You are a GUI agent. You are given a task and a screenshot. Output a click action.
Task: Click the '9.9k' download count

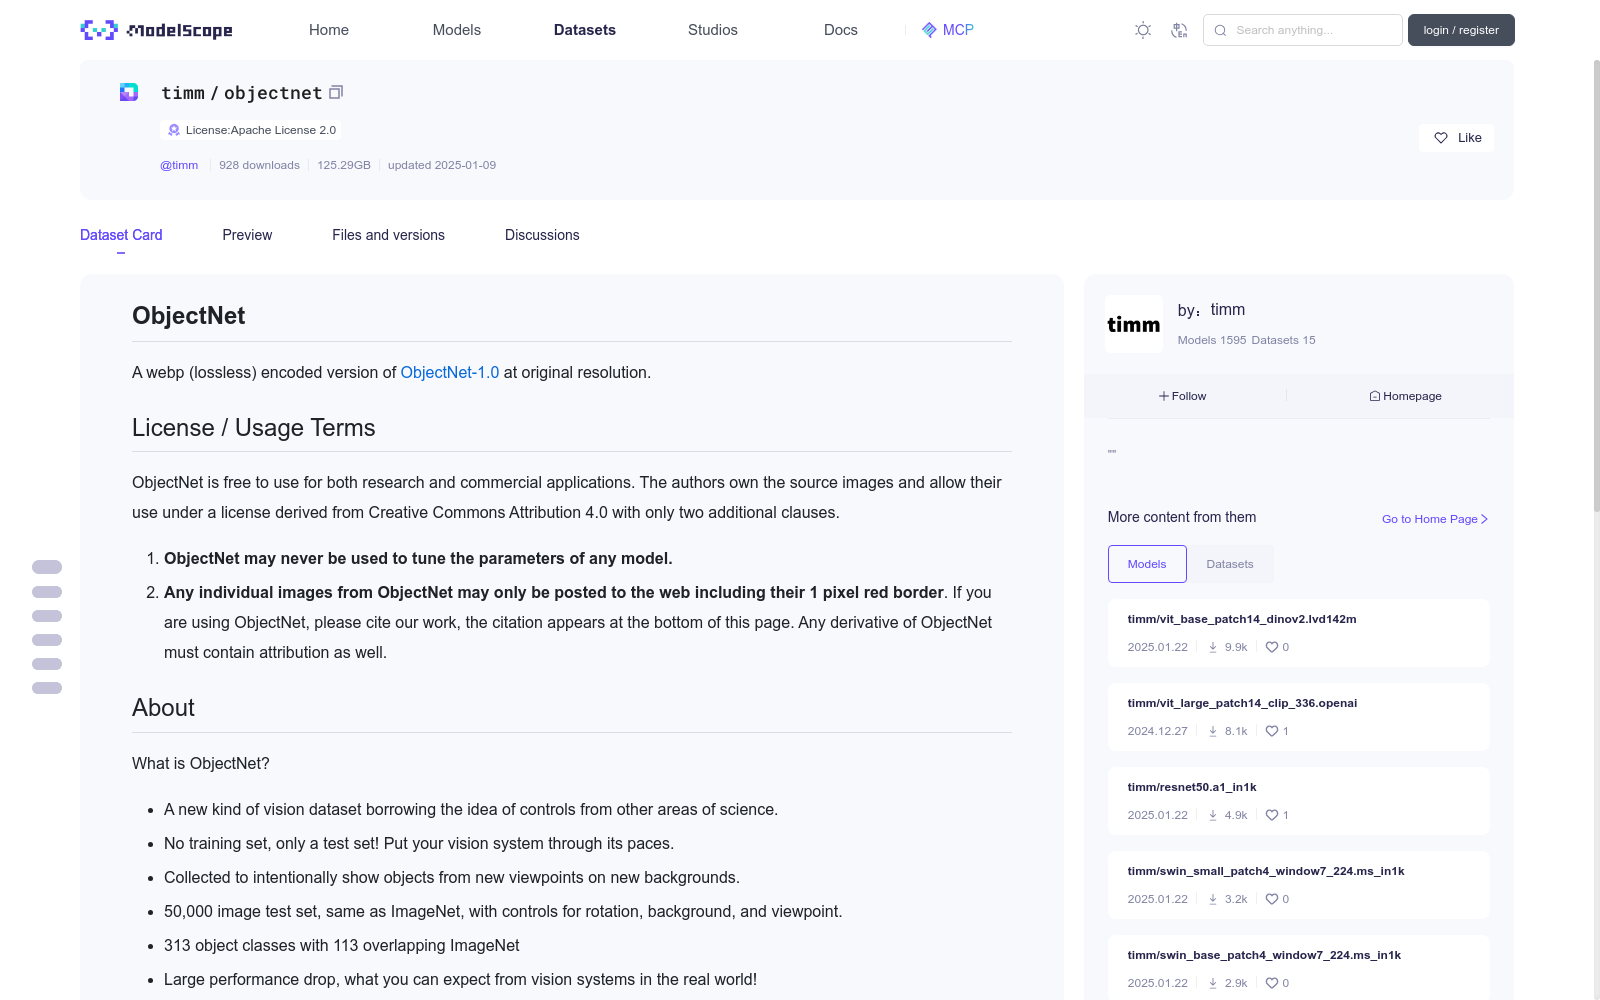click(x=1236, y=647)
